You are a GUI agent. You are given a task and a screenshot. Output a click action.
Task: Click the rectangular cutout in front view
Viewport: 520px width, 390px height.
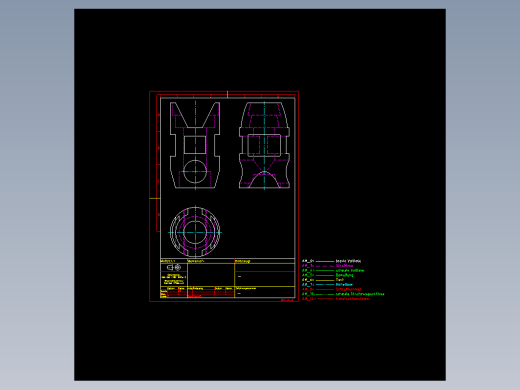point(195,145)
